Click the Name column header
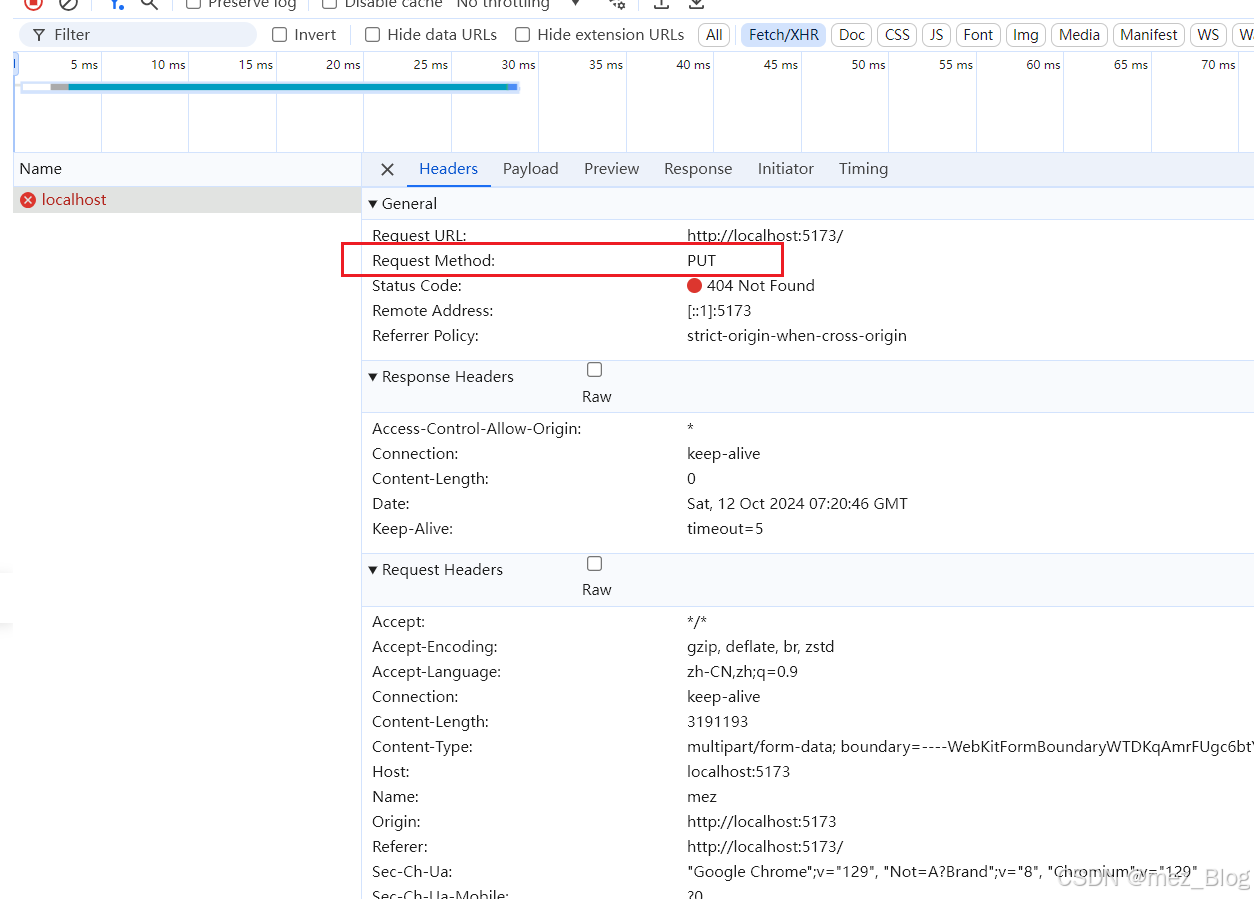The image size is (1254, 899). 186,169
